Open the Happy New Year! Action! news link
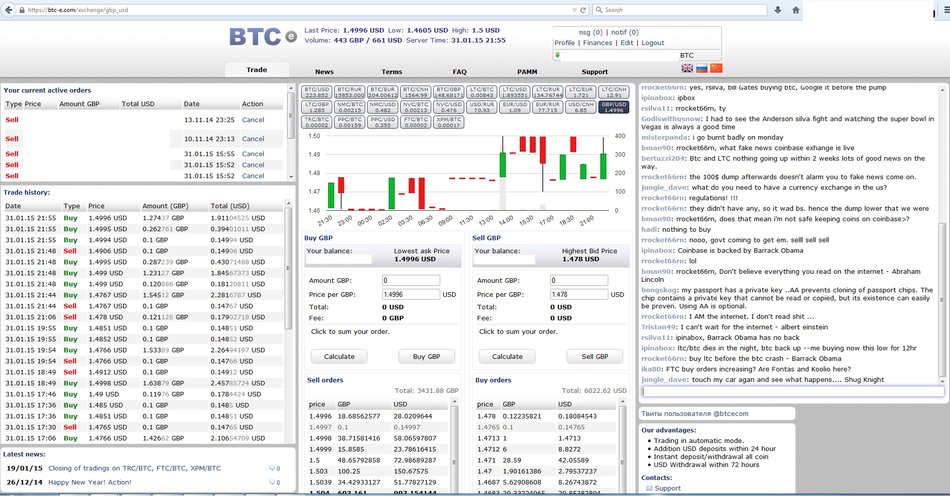The width and height of the screenshot is (950, 496). pyautogui.click(x=90, y=483)
